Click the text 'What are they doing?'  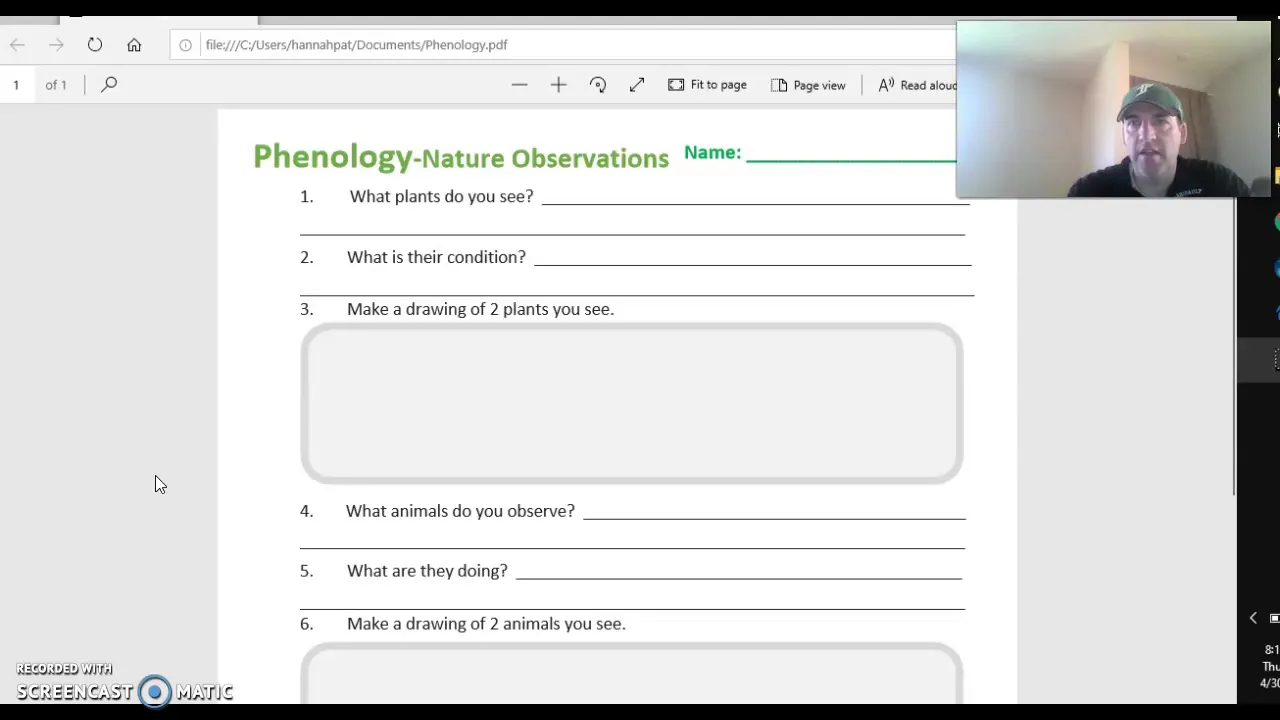427,572
